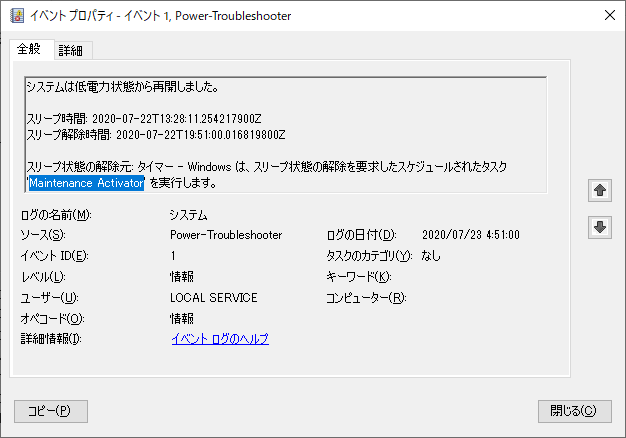Click the レベル field value 情報

(182, 277)
